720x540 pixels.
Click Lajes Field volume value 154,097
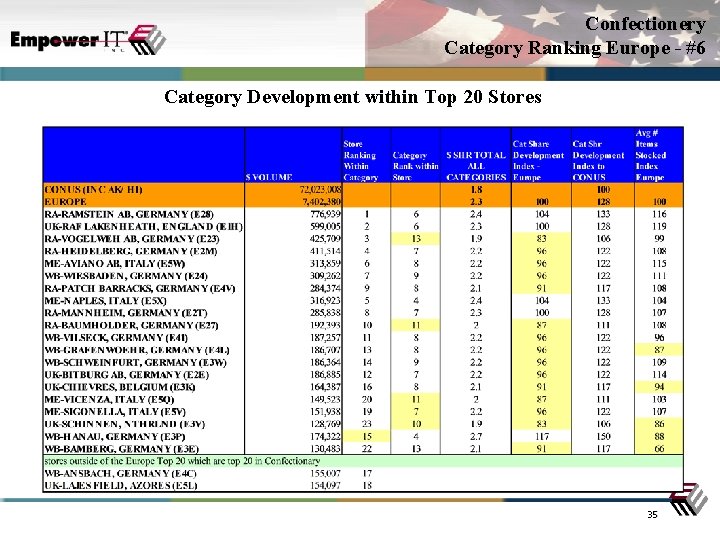tap(326, 486)
